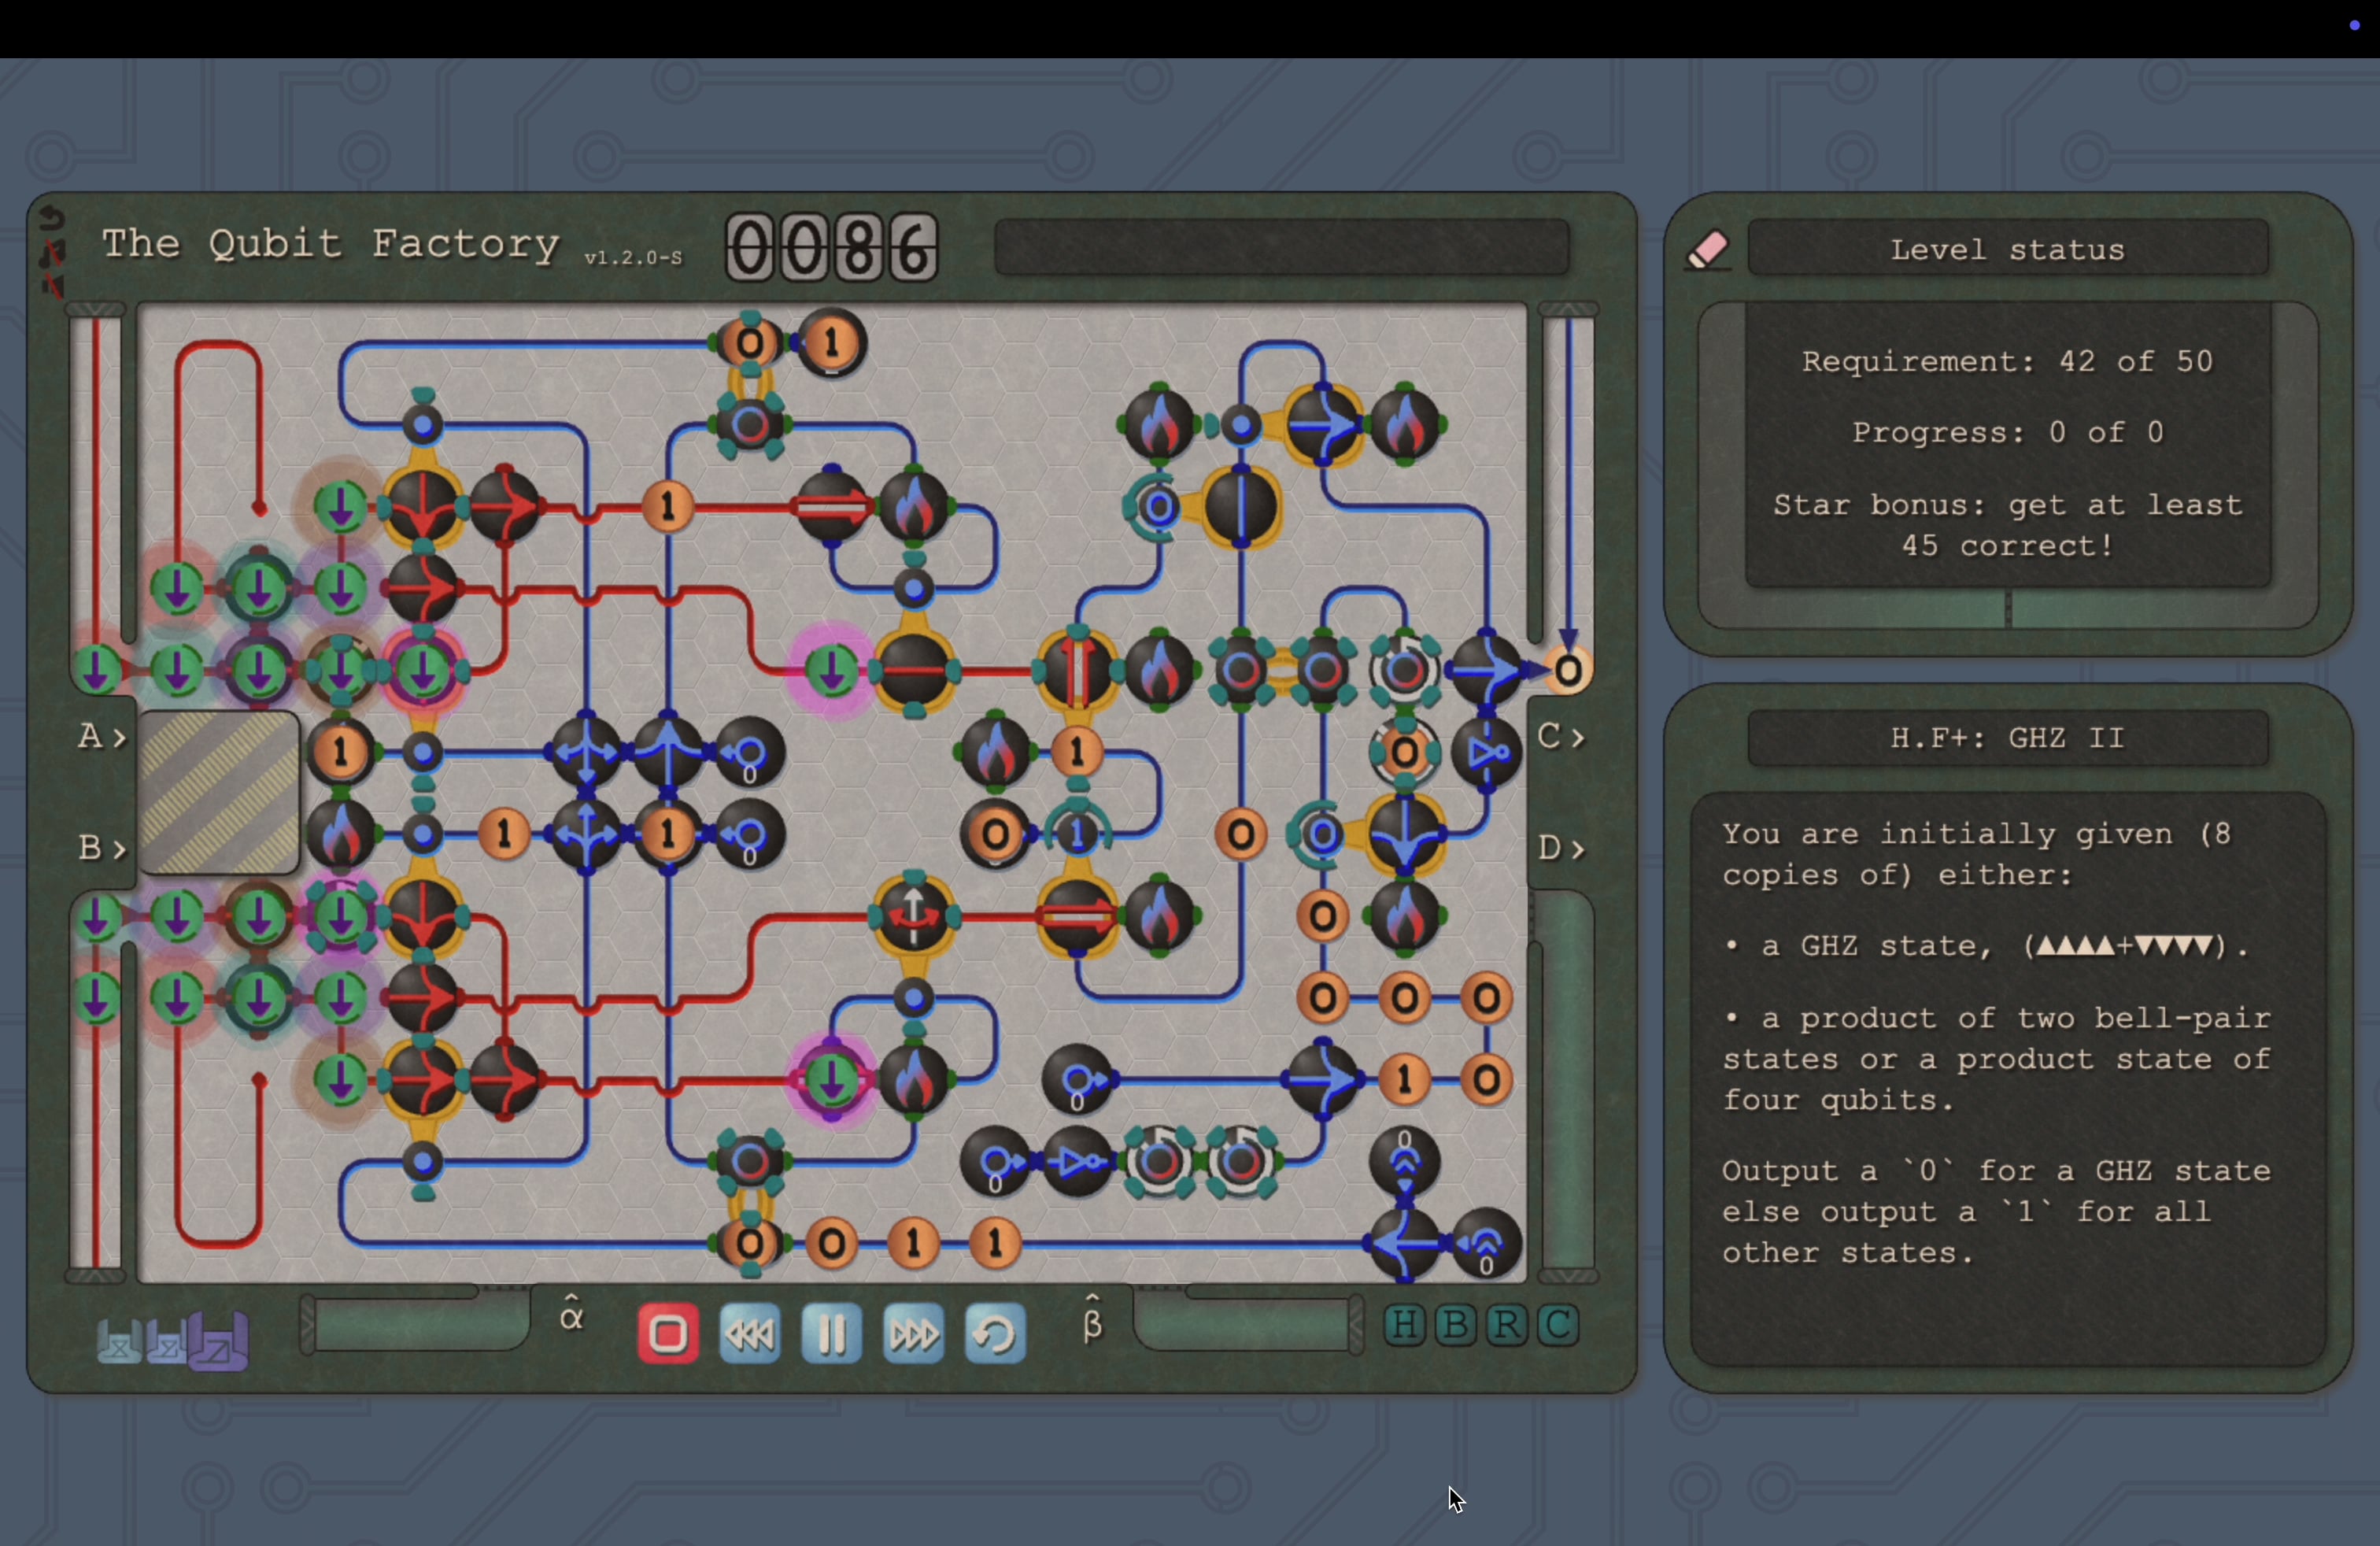Click the output 0 token near C

tap(1568, 670)
